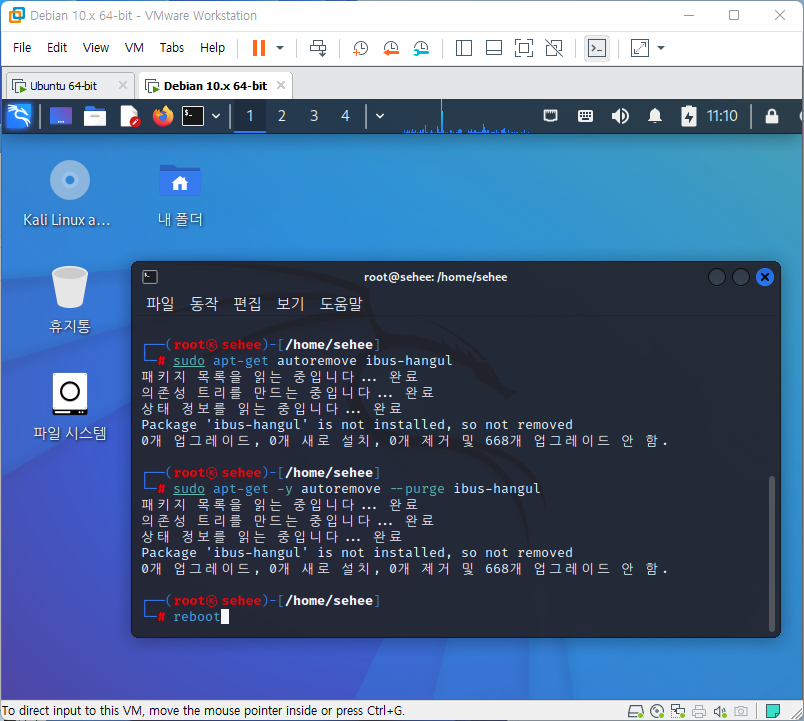This screenshot has width=804, height=721.
Task: Click network adapter status icon
Action: click(x=678, y=711)
